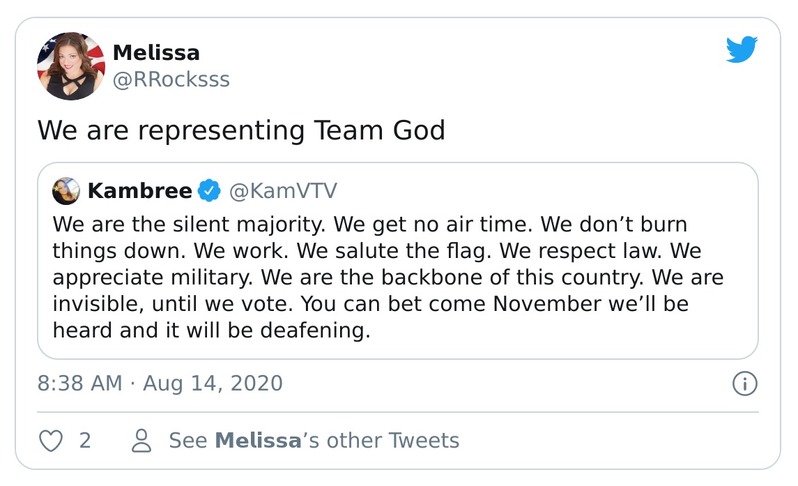
Task: Click the 8:38 AM time
Action: 80,383
